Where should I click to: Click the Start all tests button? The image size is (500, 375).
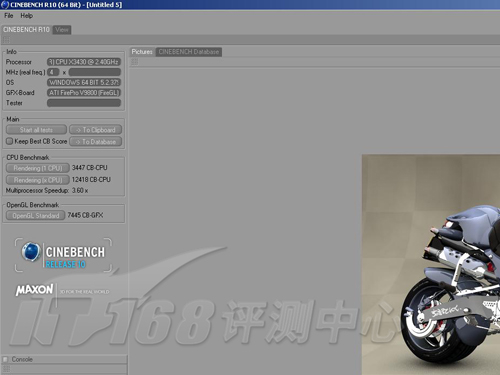point(36,130)
